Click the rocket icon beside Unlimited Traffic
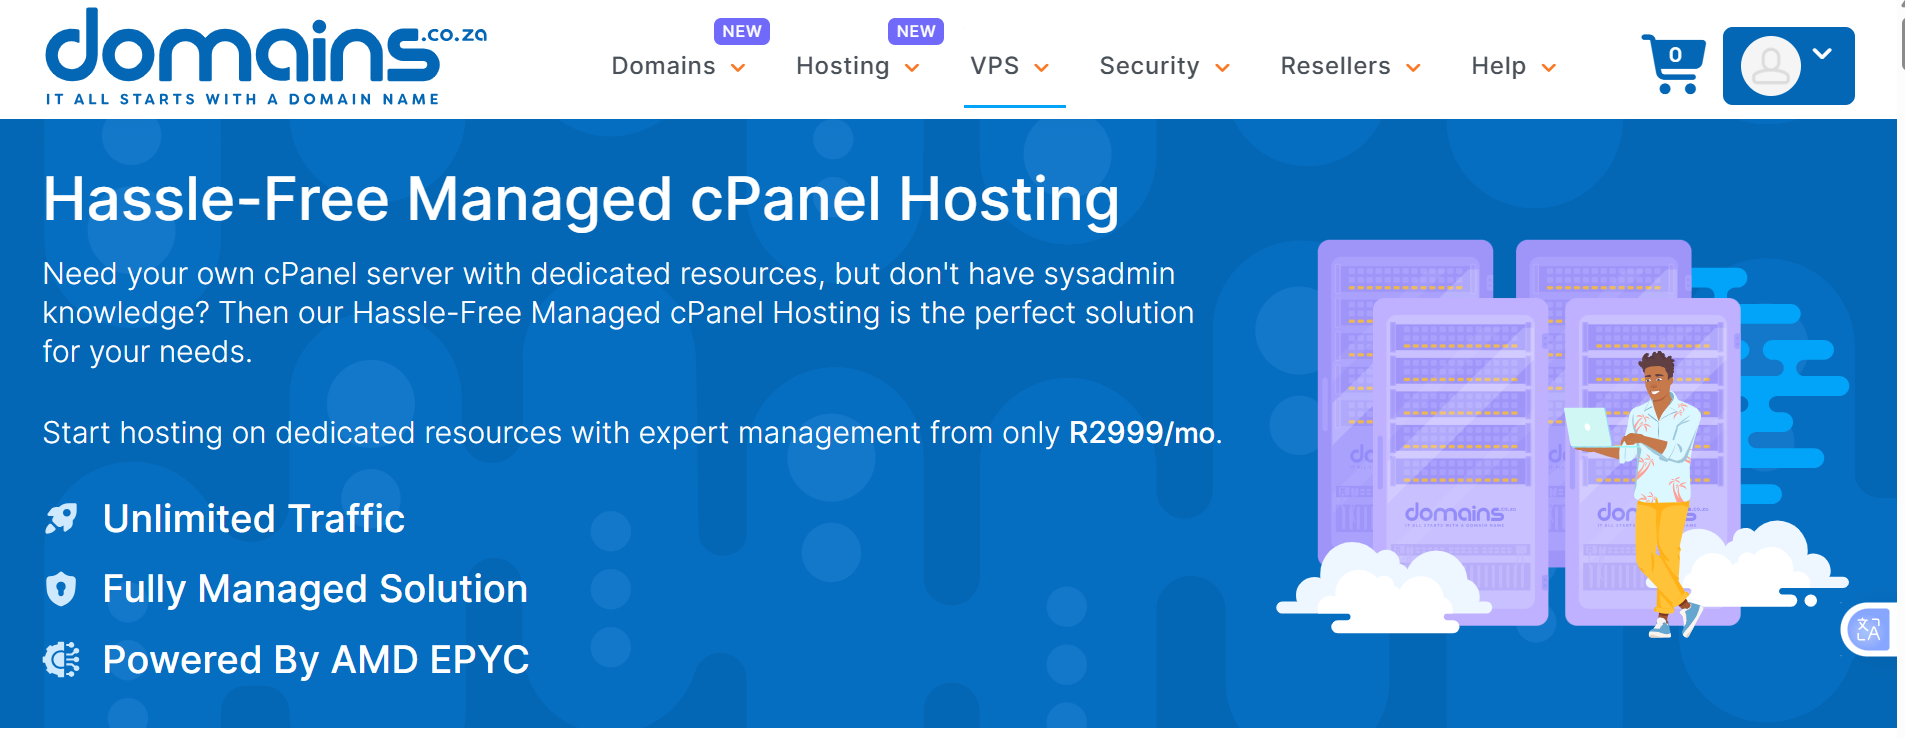Screen dimensions: 1905x738 point(61,518)
